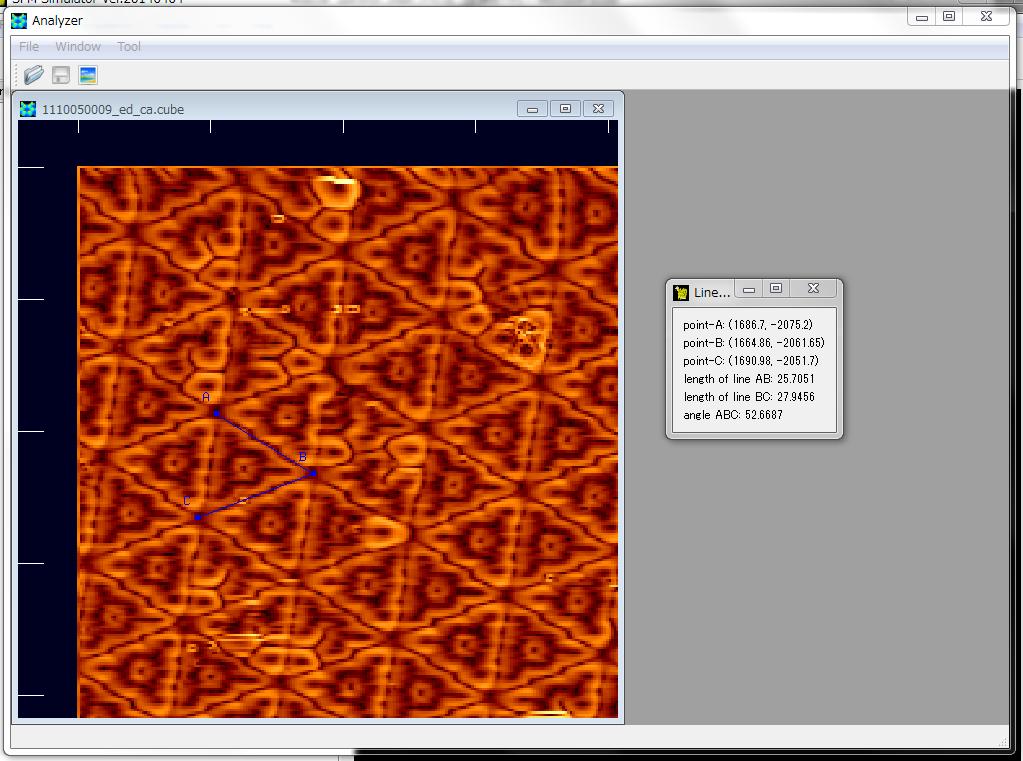The height and width of the screenshot is (761, 1023).
Task: Minimize the 1110050009_ed_ca.cube window
Action: [x=532, y=109]
